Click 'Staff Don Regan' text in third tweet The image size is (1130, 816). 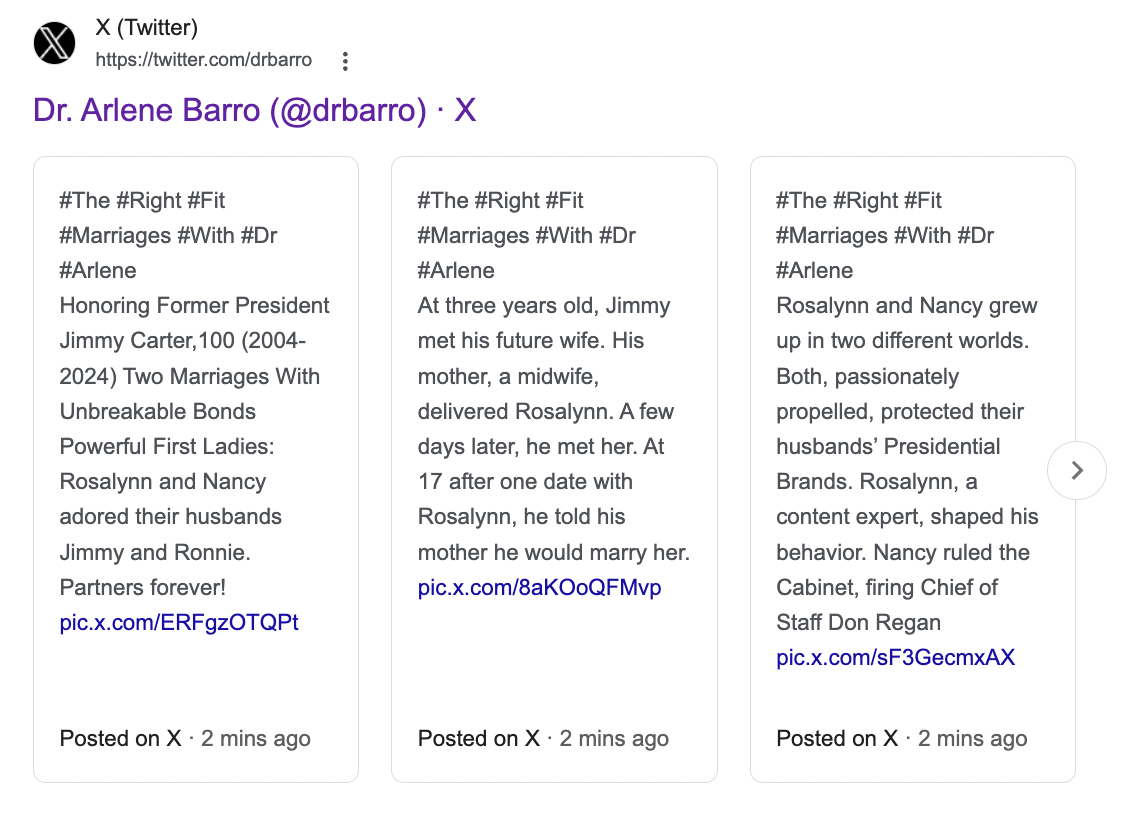click(858, 622)
